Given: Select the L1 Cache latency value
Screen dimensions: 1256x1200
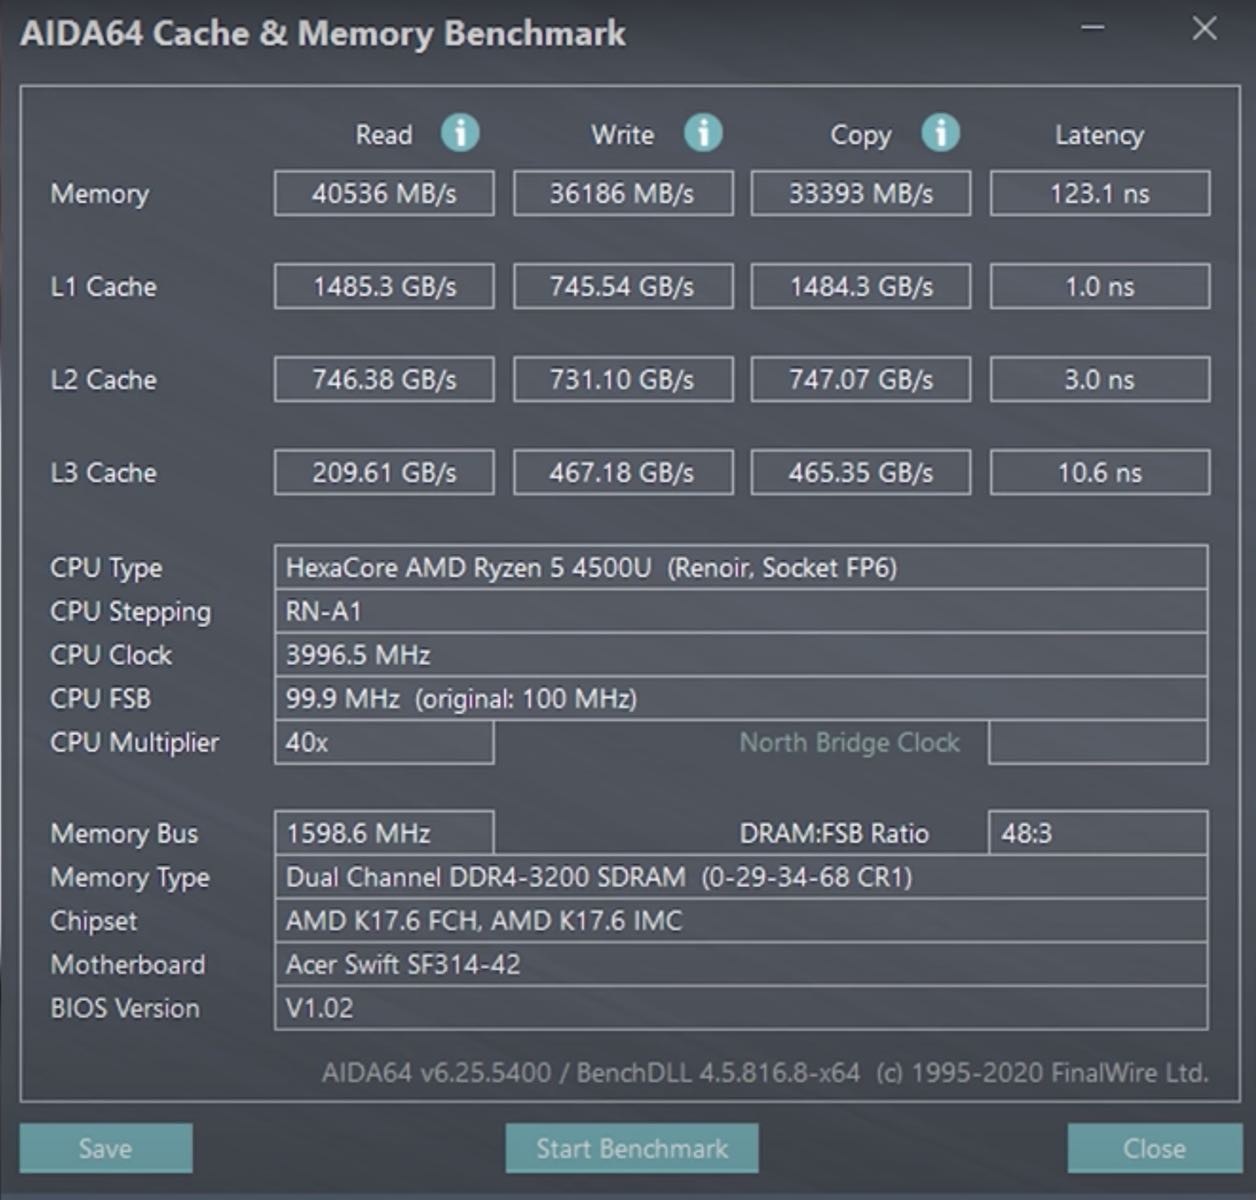Looking at the screenshot, I should point(1099,286).
